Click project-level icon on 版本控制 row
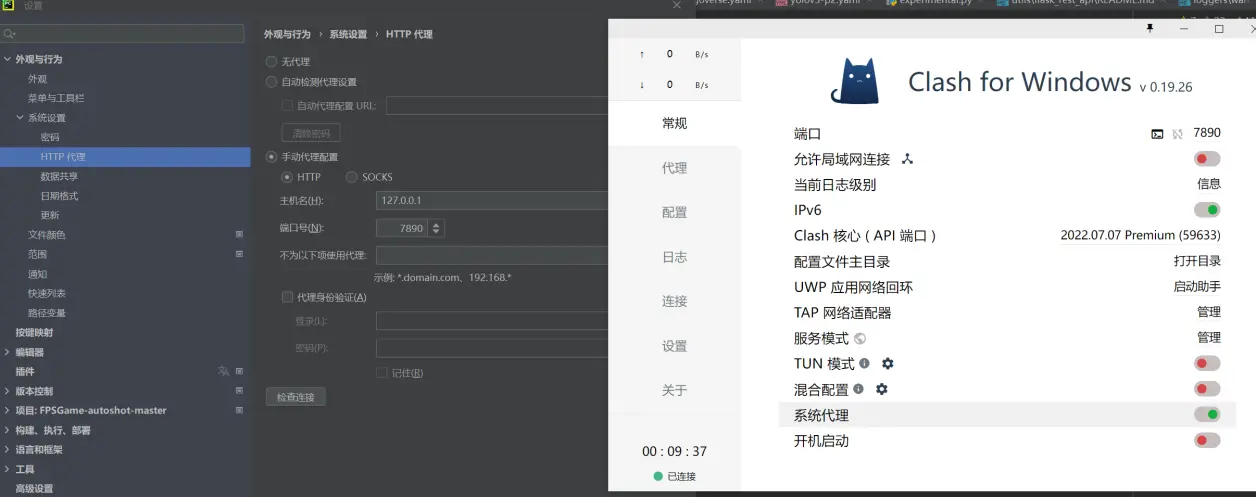Screen dimensions: 1256x497 click(x=239, y=390)
